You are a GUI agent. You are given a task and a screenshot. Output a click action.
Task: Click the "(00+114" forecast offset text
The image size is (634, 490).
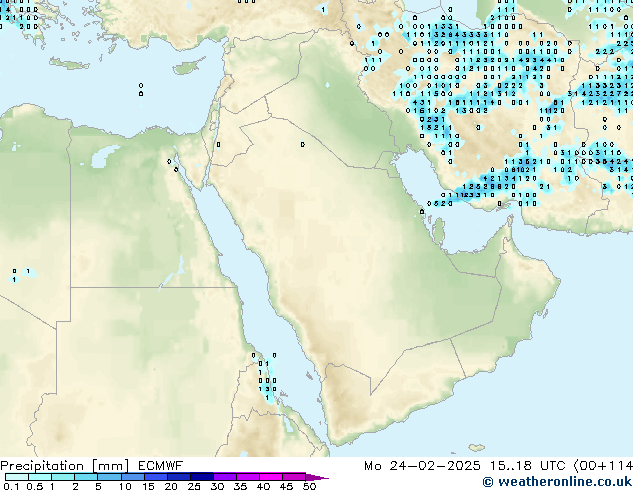pyautogui.click(x=603, y=466)
